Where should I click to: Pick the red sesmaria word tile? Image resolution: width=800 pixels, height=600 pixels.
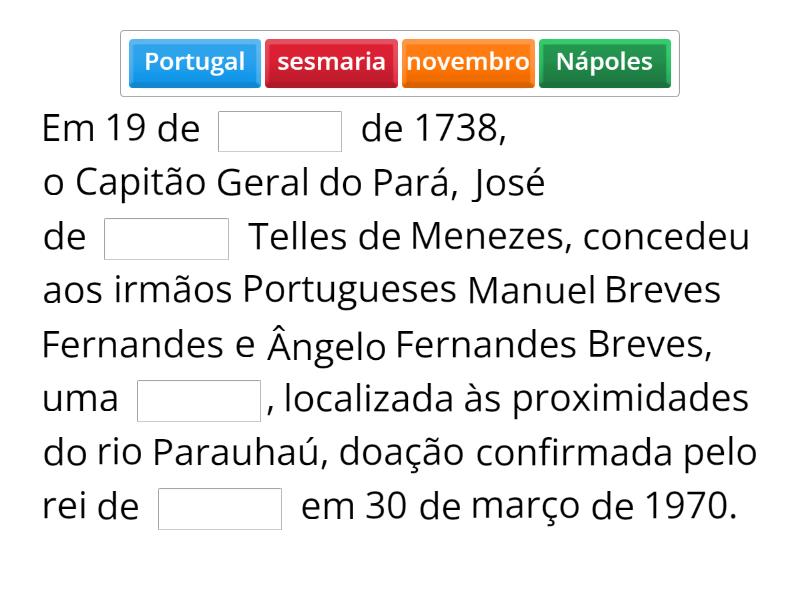click(x=331, y=62)
